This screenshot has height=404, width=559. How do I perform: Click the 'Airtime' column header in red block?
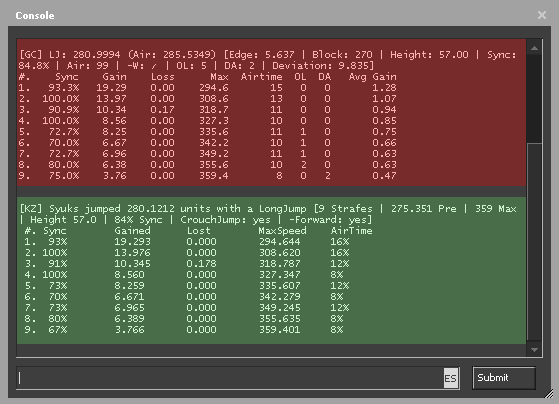click(x=261, y=77)
